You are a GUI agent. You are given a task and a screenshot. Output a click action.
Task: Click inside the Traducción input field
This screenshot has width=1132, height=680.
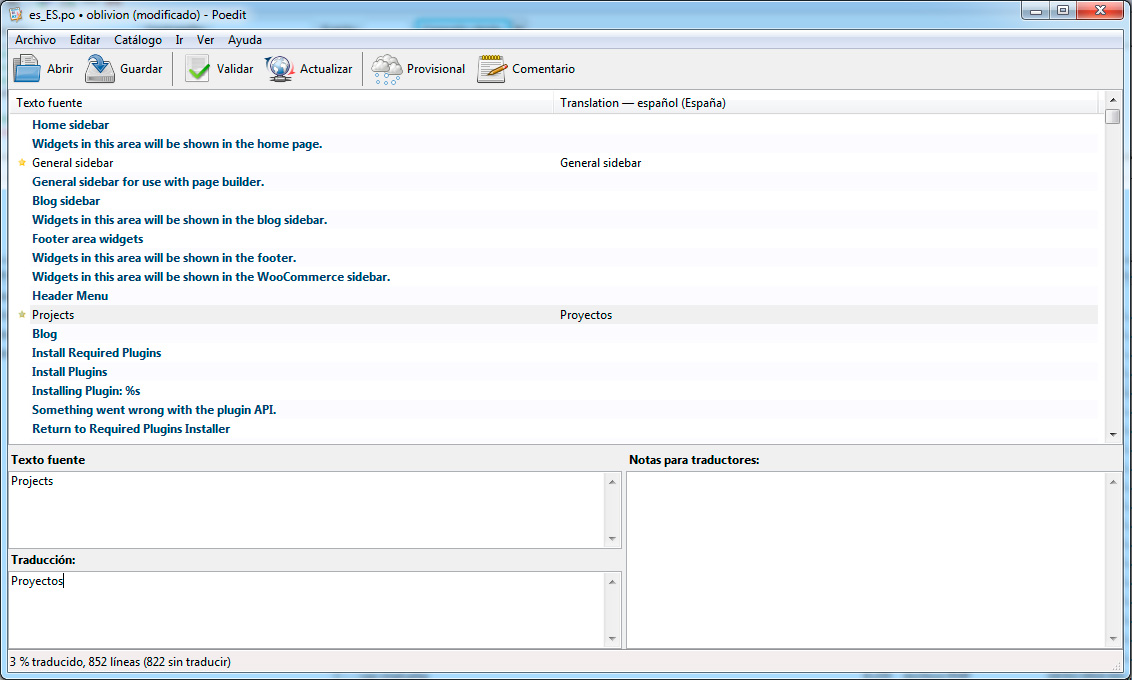pyautogui.click(x=306, y=610)
